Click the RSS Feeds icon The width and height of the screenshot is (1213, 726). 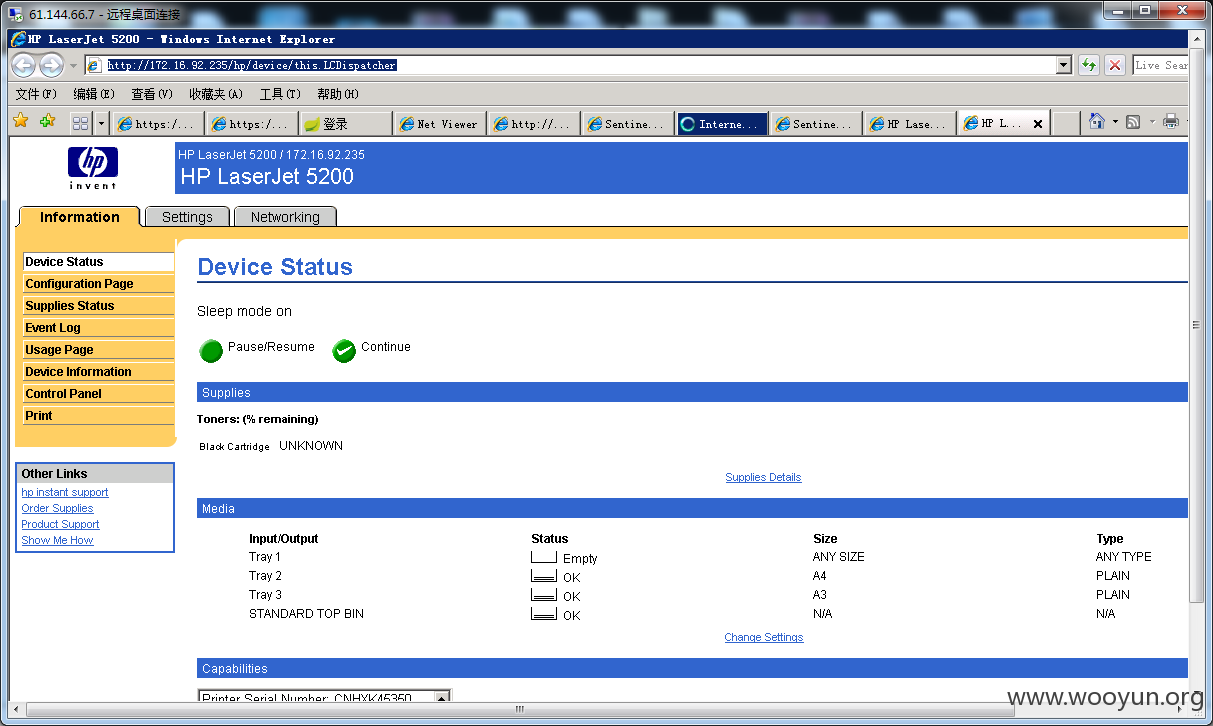coord(1133,122)
